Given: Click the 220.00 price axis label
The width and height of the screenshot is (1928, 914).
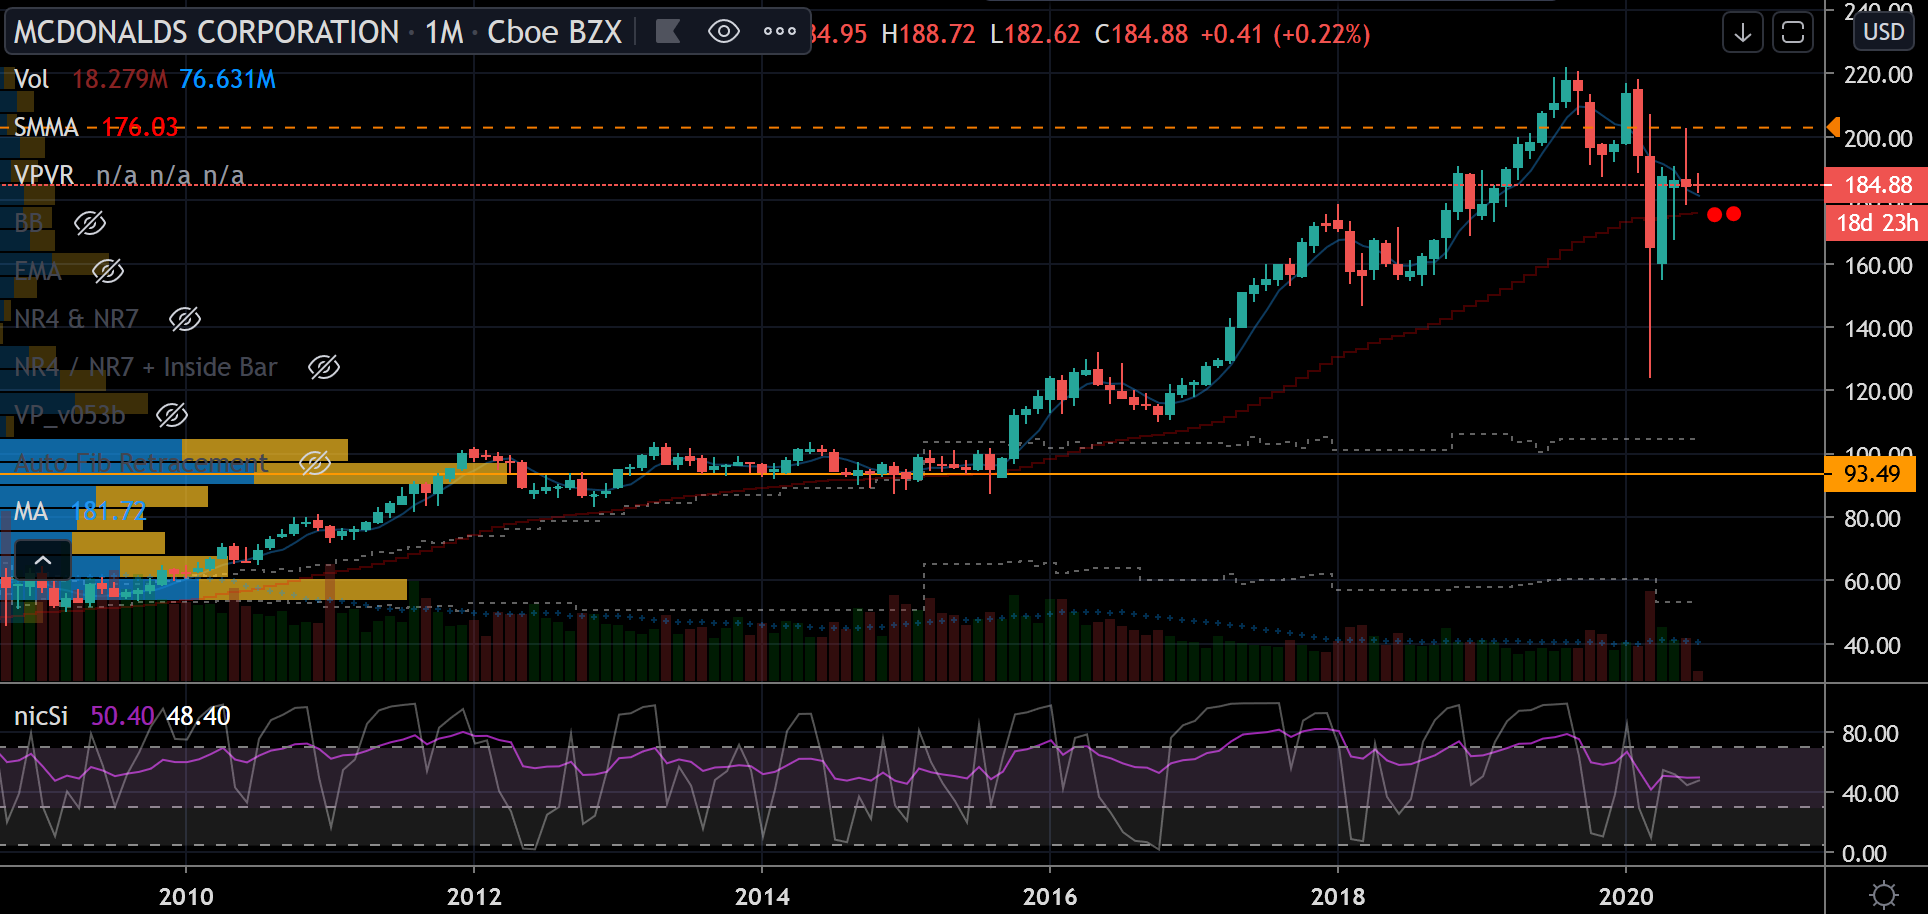Looking at the screenshot, I should tap(1878, 75).
